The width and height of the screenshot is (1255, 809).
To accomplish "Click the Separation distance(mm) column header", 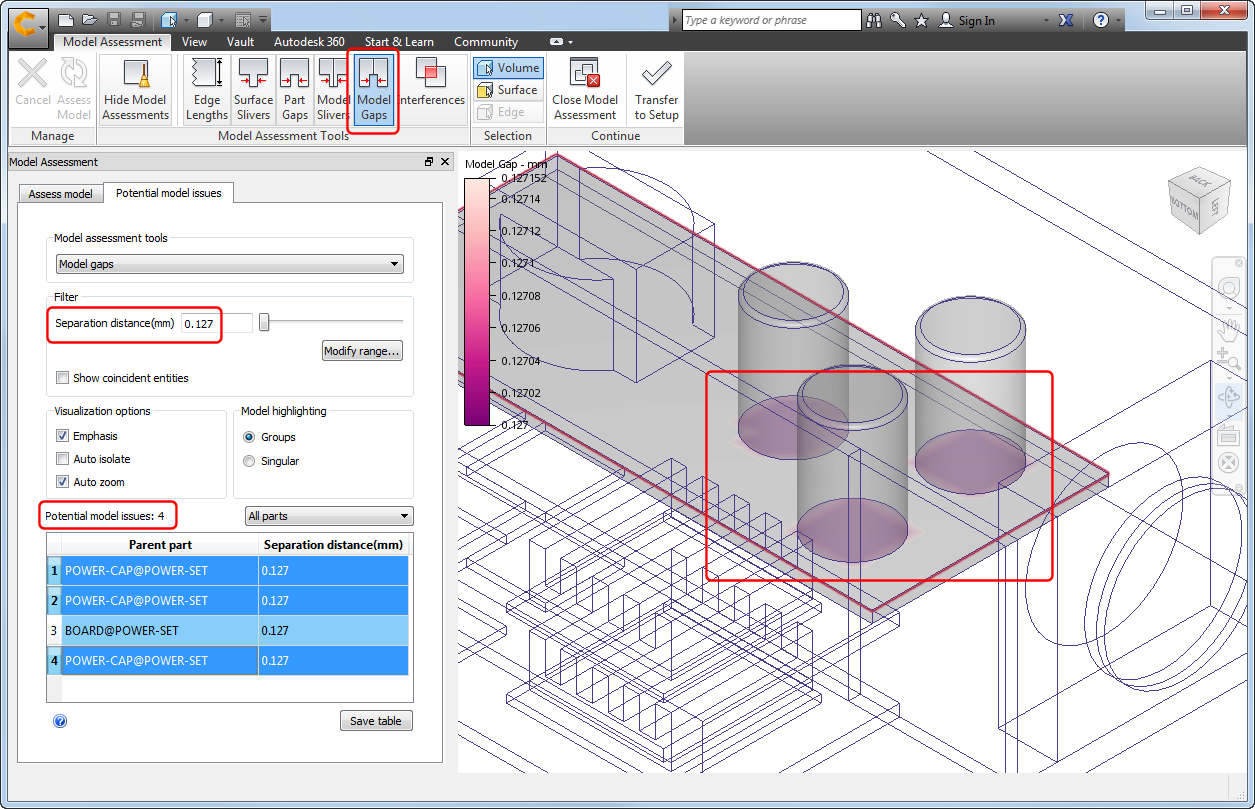I will (333, 545).
